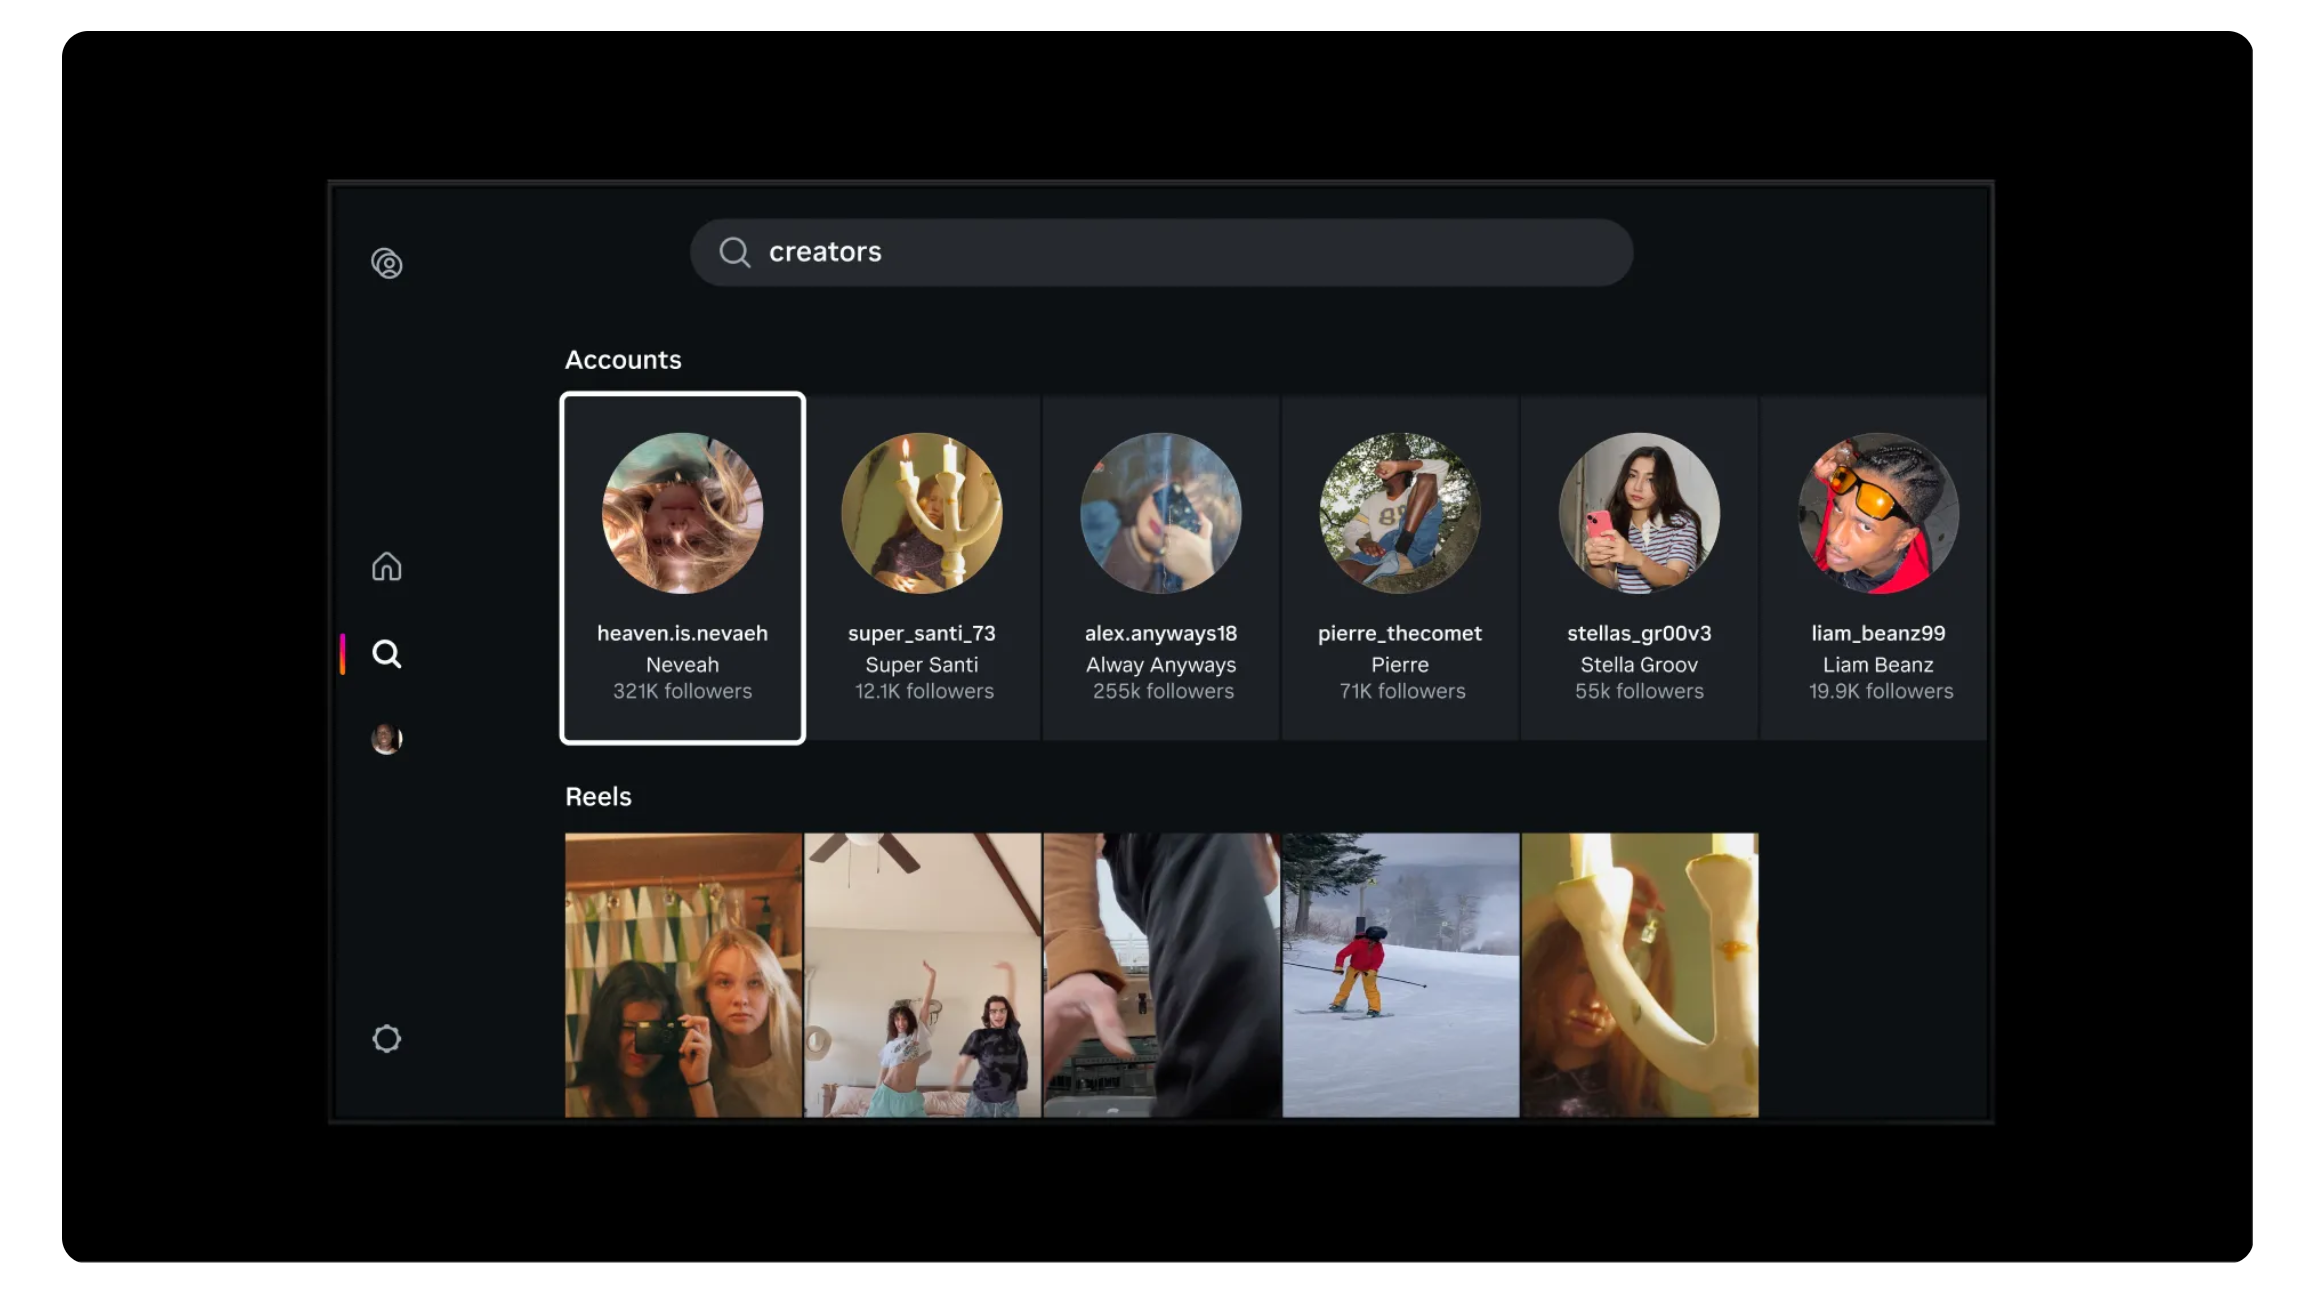Play the reel of two girls with camera
The image size is (2316, 1308).
(682, 974)
